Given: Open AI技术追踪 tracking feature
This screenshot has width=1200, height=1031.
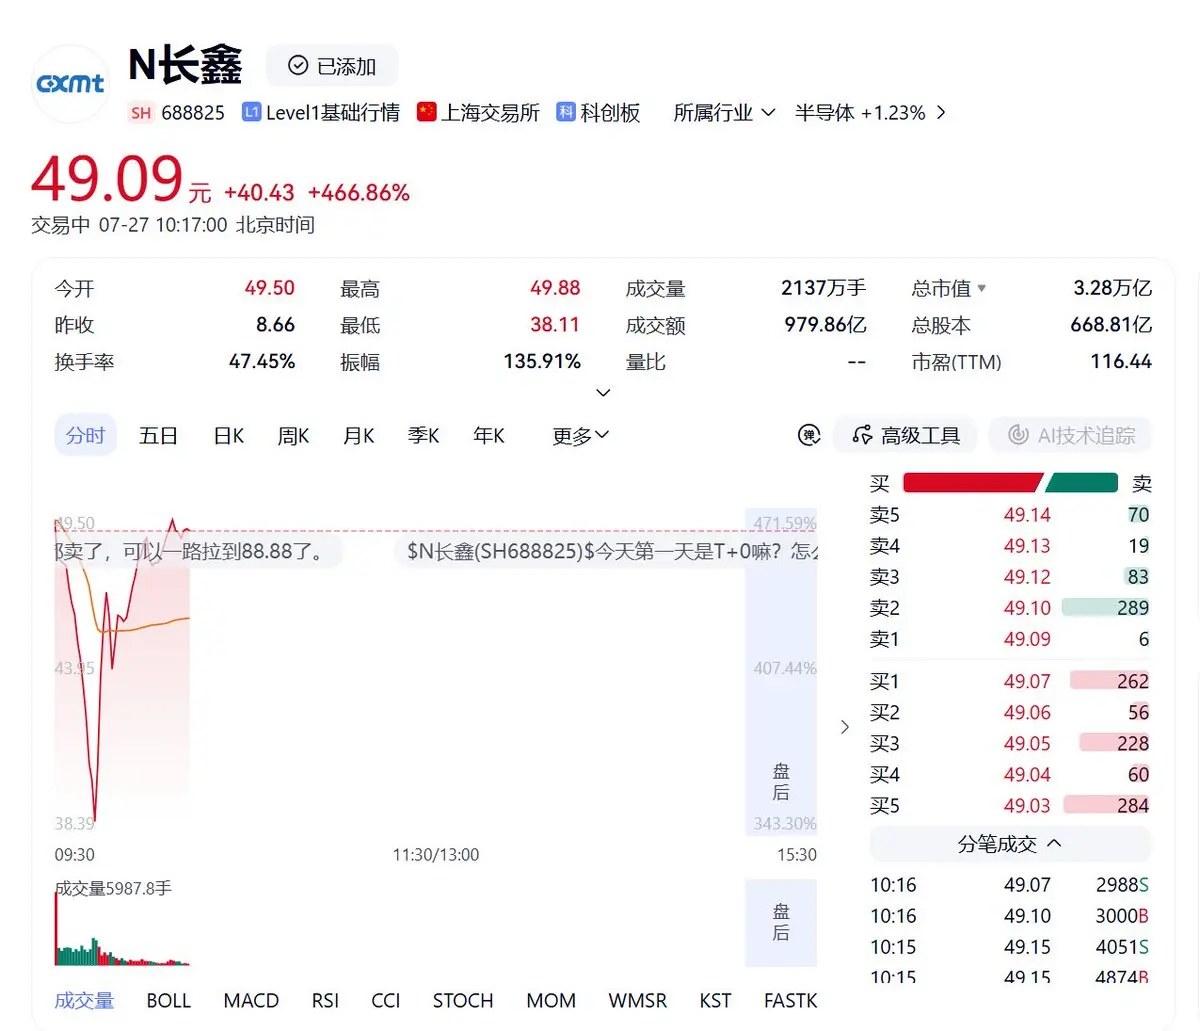Looking at the screenshot, I should pos(1071,435).
